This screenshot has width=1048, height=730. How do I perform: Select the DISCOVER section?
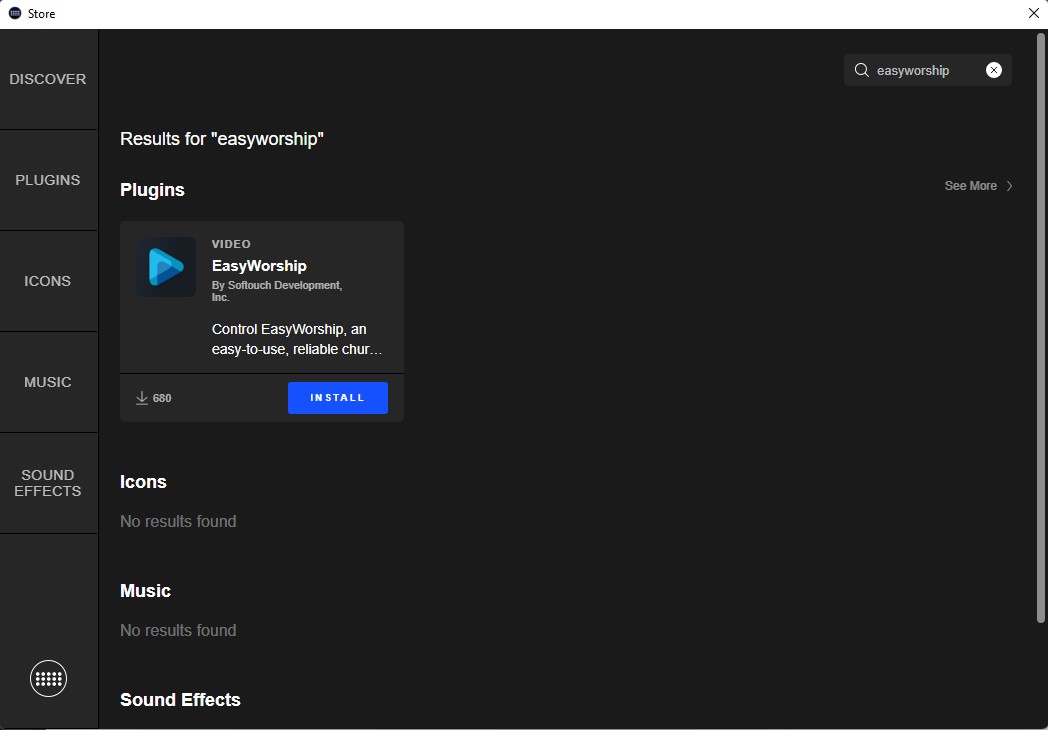click(x=48, y=78)
